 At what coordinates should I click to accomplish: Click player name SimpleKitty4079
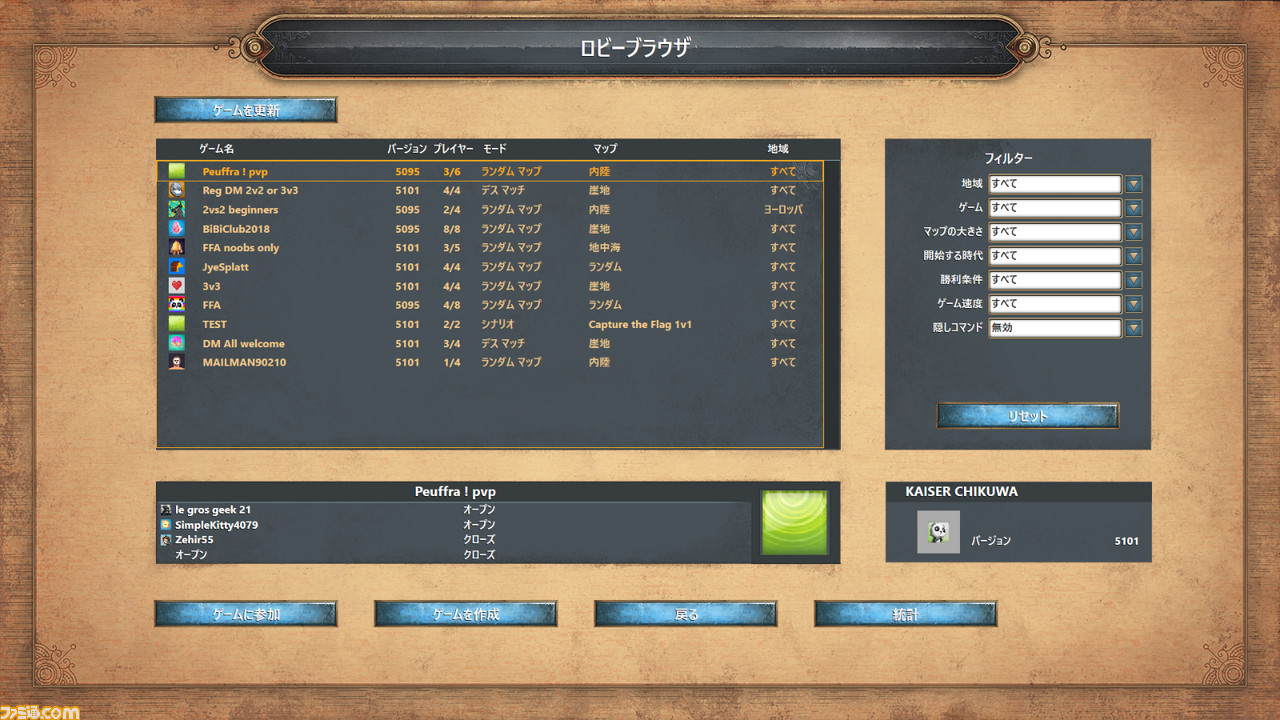point(216,525)
